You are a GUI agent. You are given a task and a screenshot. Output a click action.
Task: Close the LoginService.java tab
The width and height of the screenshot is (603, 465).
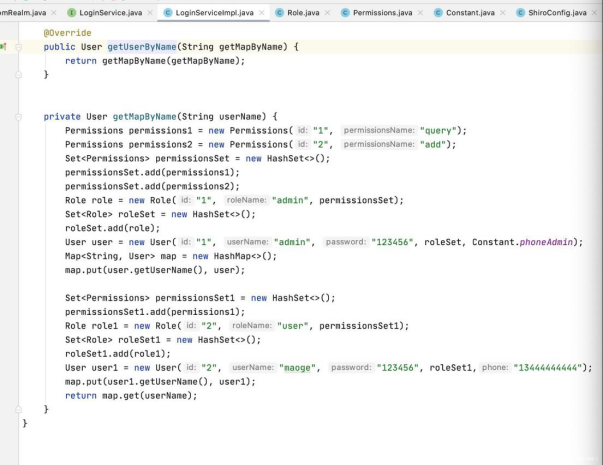(x=150, y=13)
